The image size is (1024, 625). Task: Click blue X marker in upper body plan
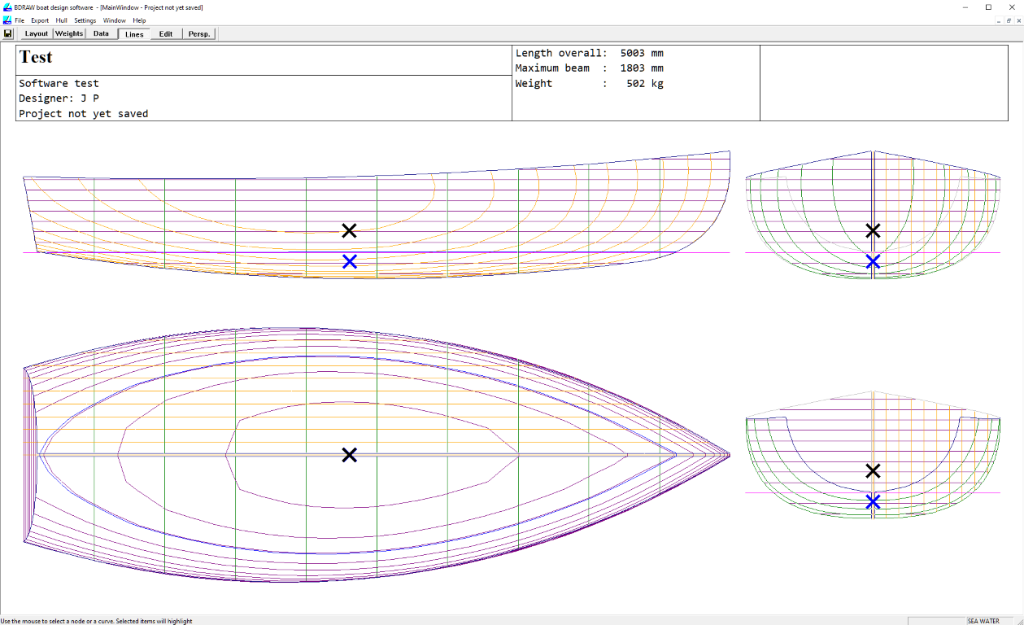pos(873,261)
